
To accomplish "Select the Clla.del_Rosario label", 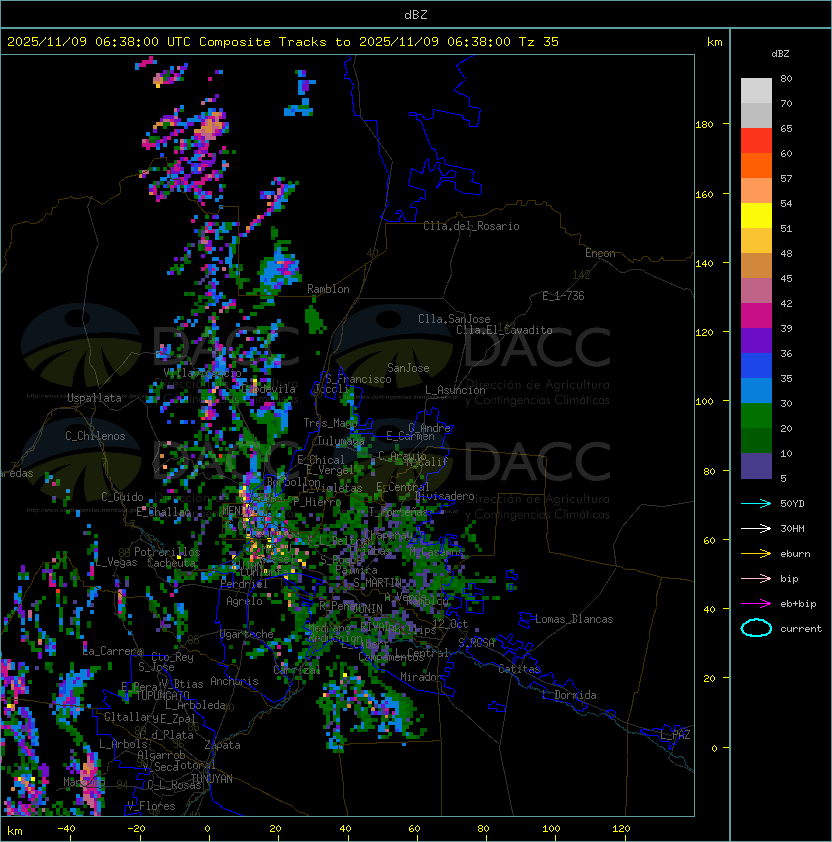I will pos(471,226).
